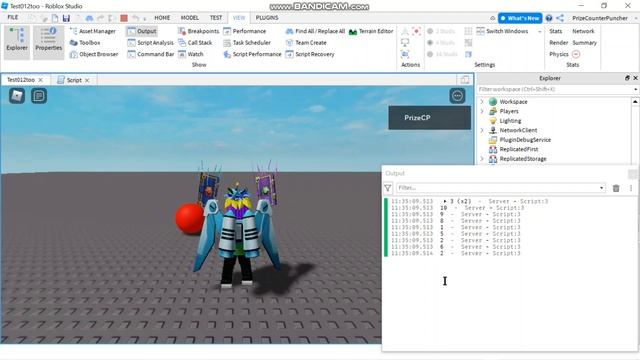This screenshot has height=360, width=640.
Task: Click the Save file icon in quick toolbar
Action: (66, 18)
